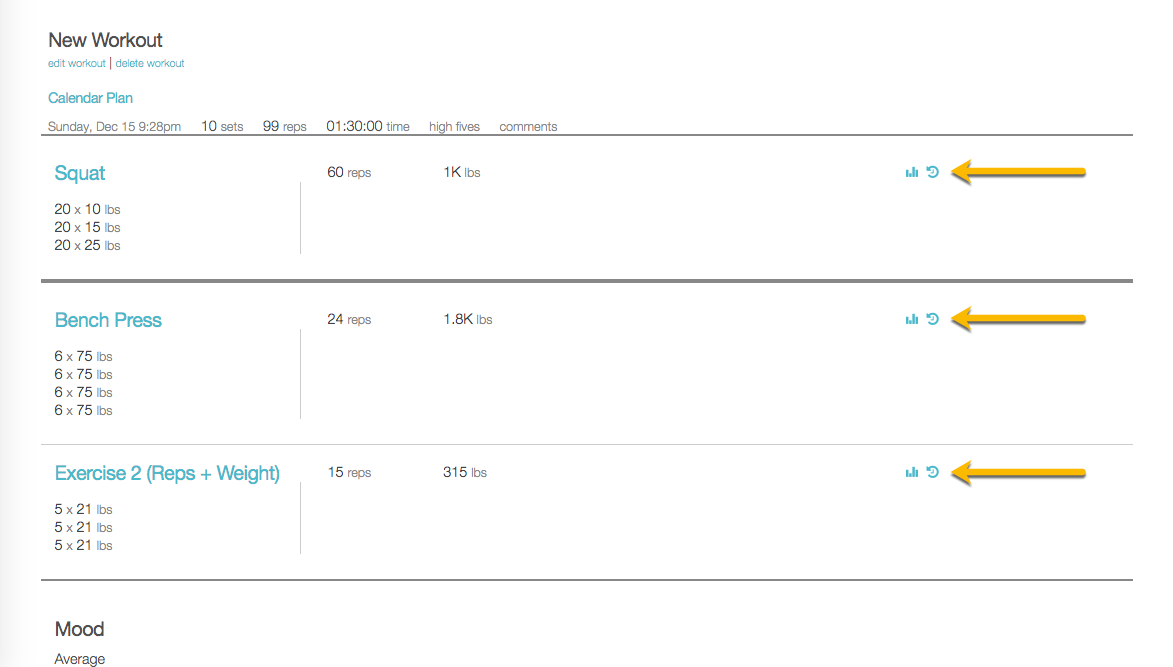Select the Bench Press exercise title
Image resolution: width=1173 pixels, height=667 pixels.
[x=108, y=320]
